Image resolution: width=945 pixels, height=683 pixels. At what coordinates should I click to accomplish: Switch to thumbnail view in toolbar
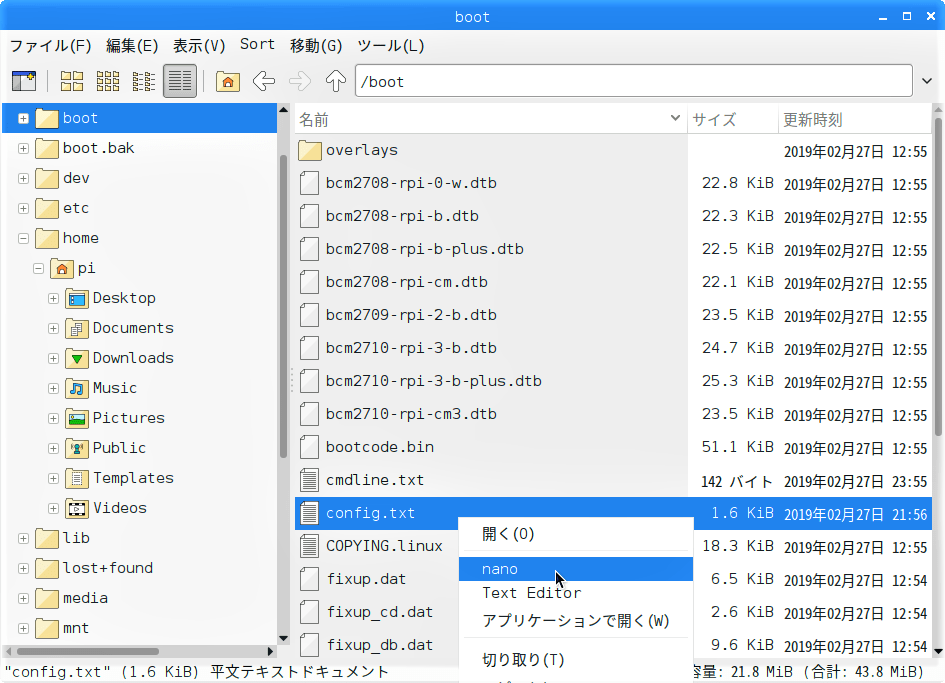coord(108,81)
